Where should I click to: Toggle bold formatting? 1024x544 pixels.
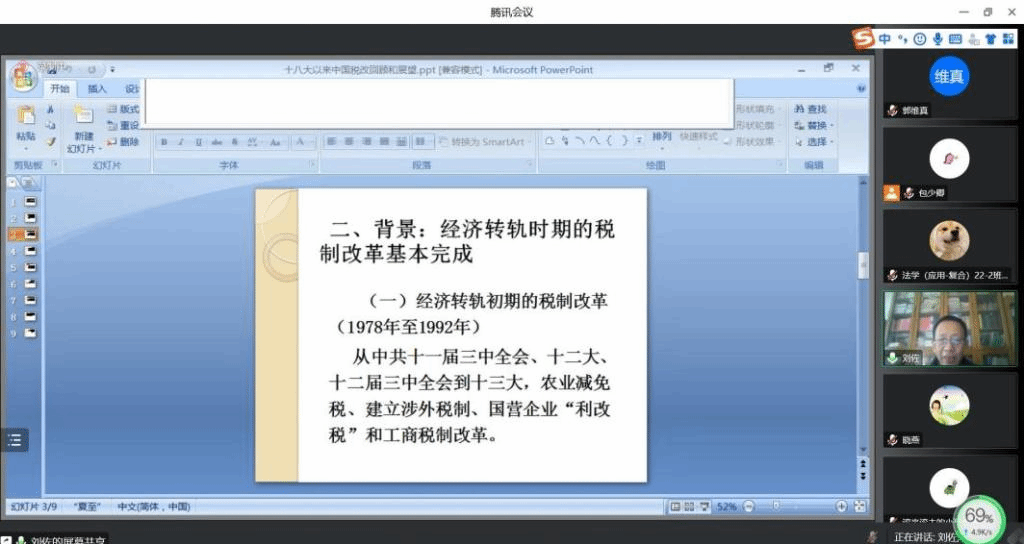(165, 142)
